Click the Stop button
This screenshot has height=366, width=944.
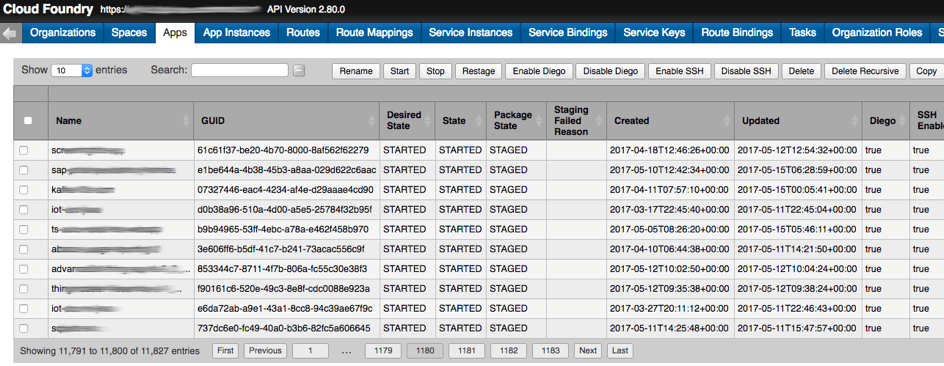[435, 71]
